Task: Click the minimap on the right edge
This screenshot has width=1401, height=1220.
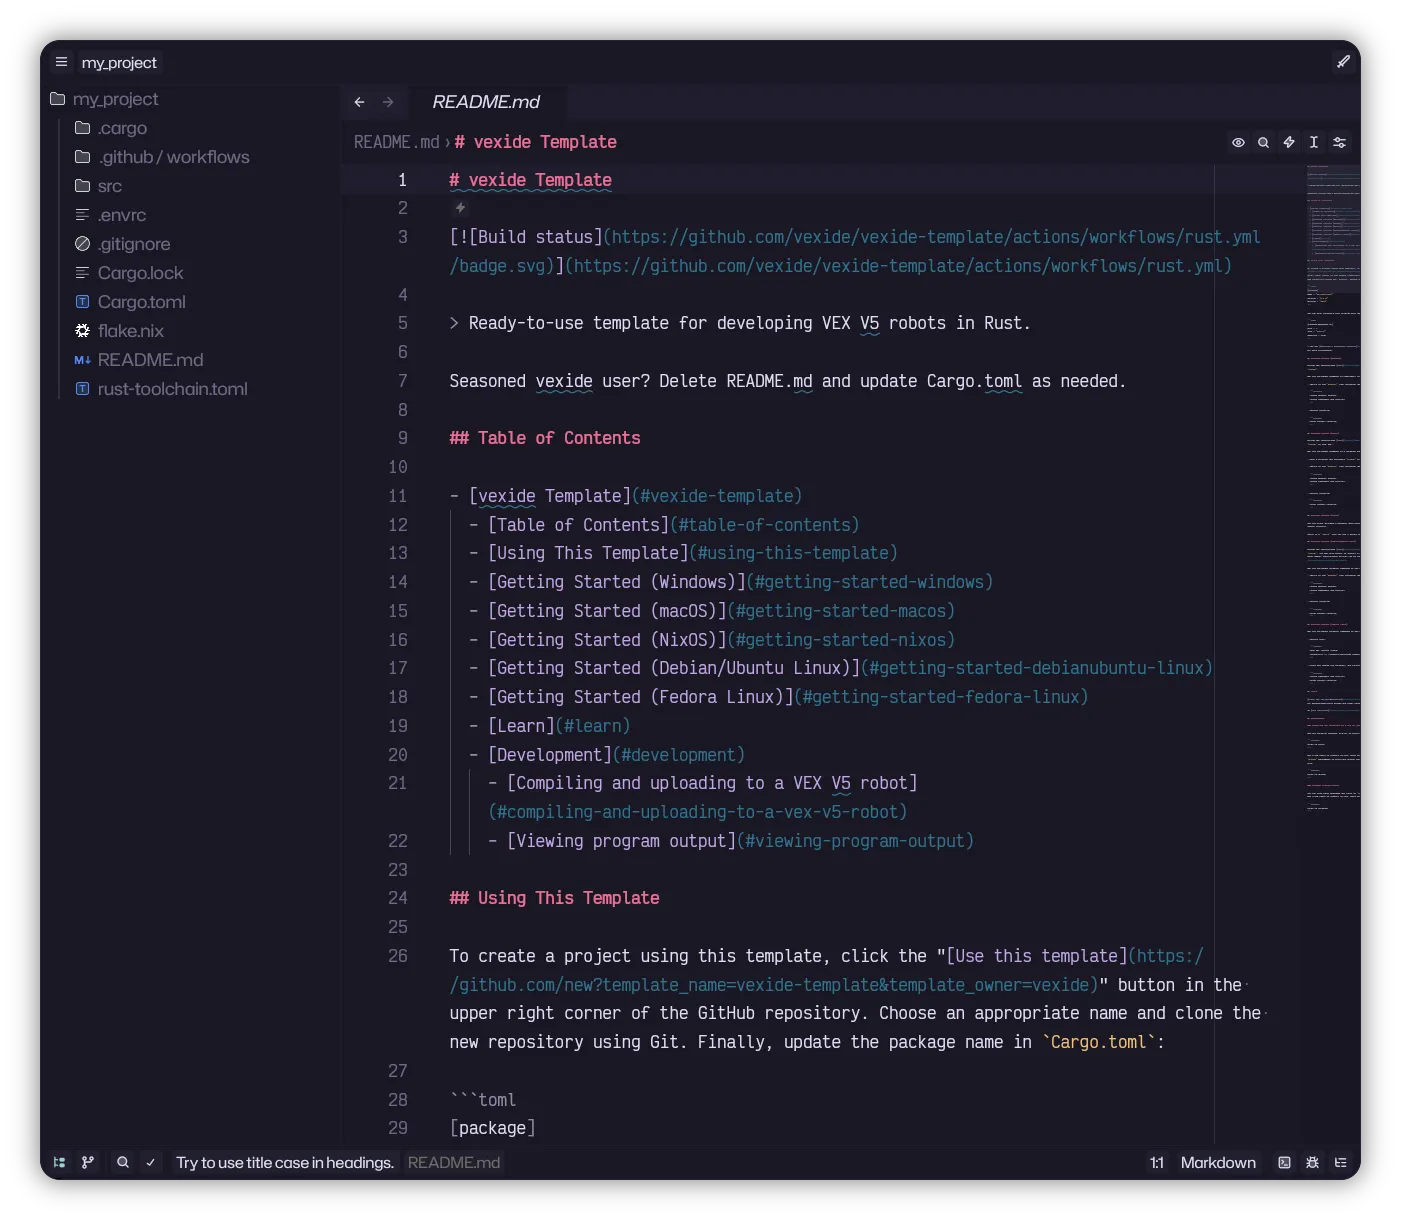Action: [x=1333, y=490]
